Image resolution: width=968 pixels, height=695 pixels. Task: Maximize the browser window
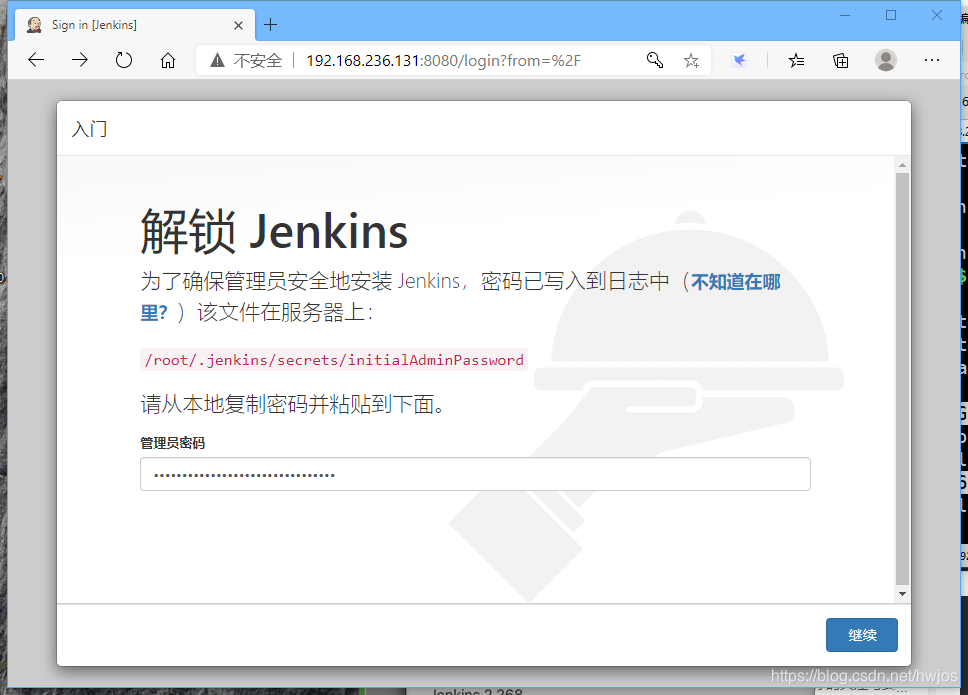pos(891,15)
